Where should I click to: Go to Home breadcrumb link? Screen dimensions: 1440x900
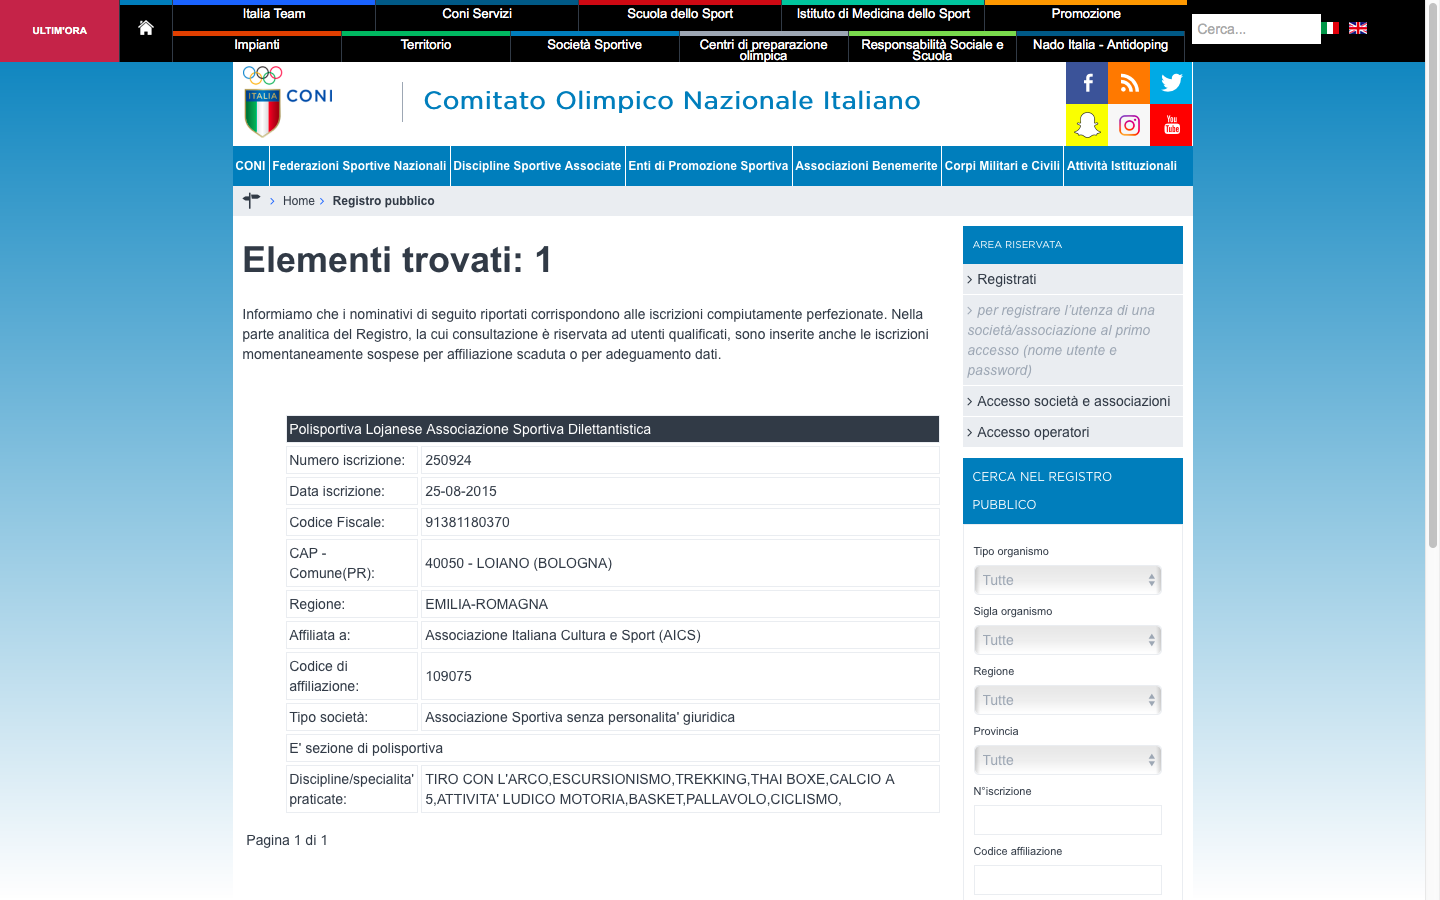click(x=298, y=201)
